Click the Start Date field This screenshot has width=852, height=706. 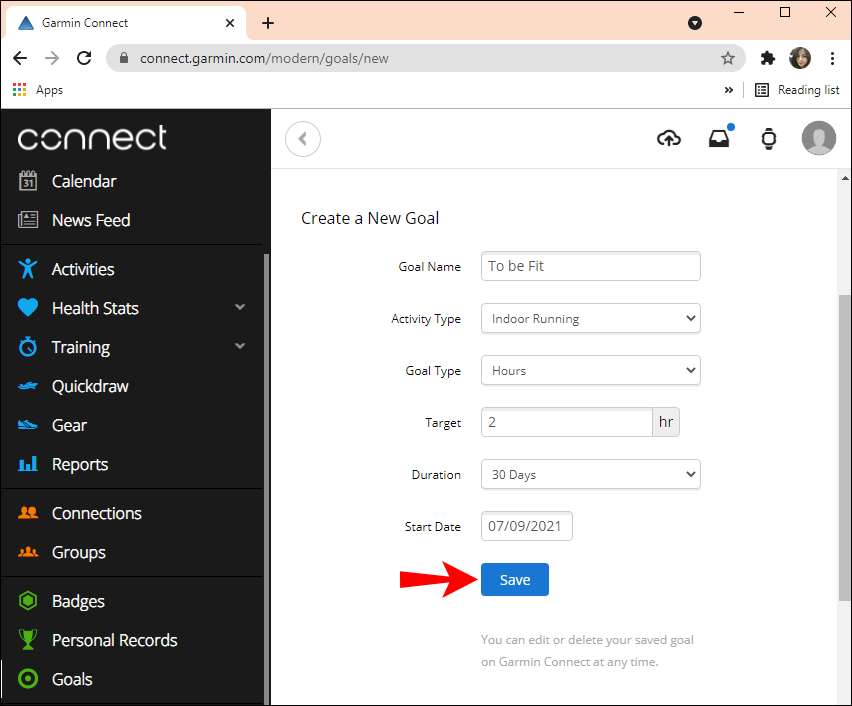(x=527, y=527)
